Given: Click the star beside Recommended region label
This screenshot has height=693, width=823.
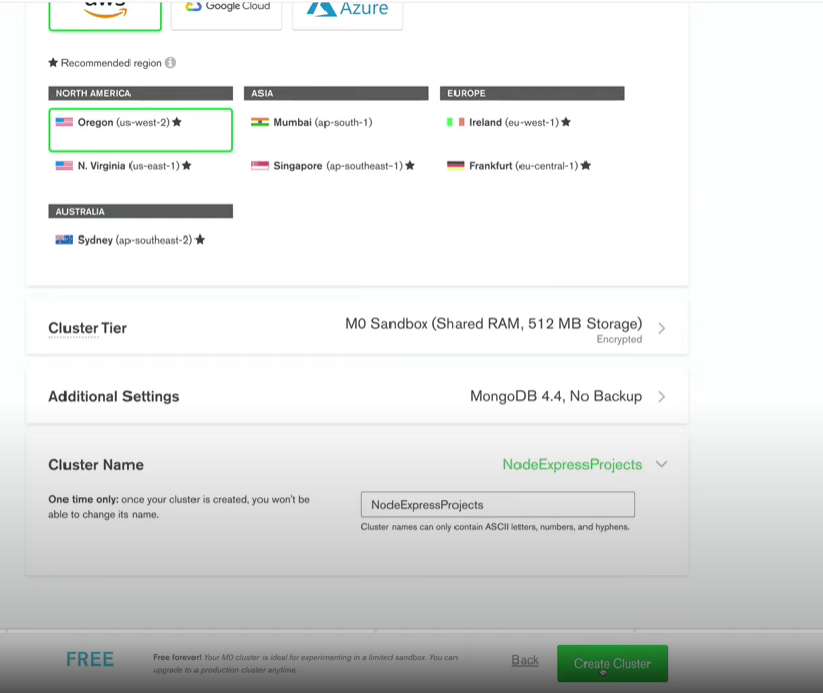Looking at the screenshot, I should [53, 62].
